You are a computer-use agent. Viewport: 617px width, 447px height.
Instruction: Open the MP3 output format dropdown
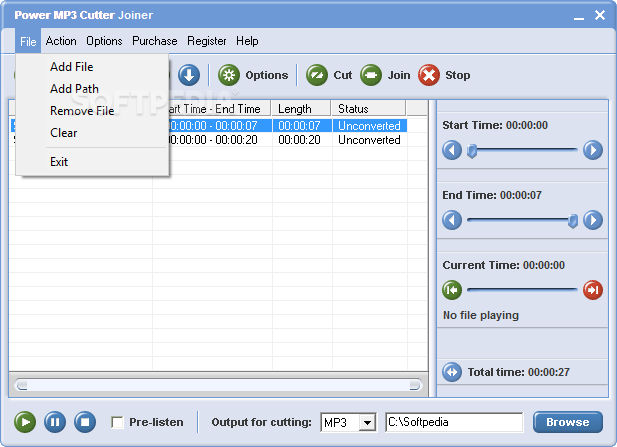(368, 423)
